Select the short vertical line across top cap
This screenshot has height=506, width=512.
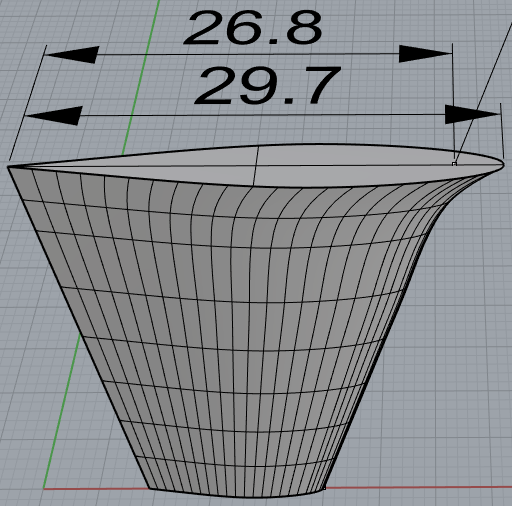click(x=256, y=166)
